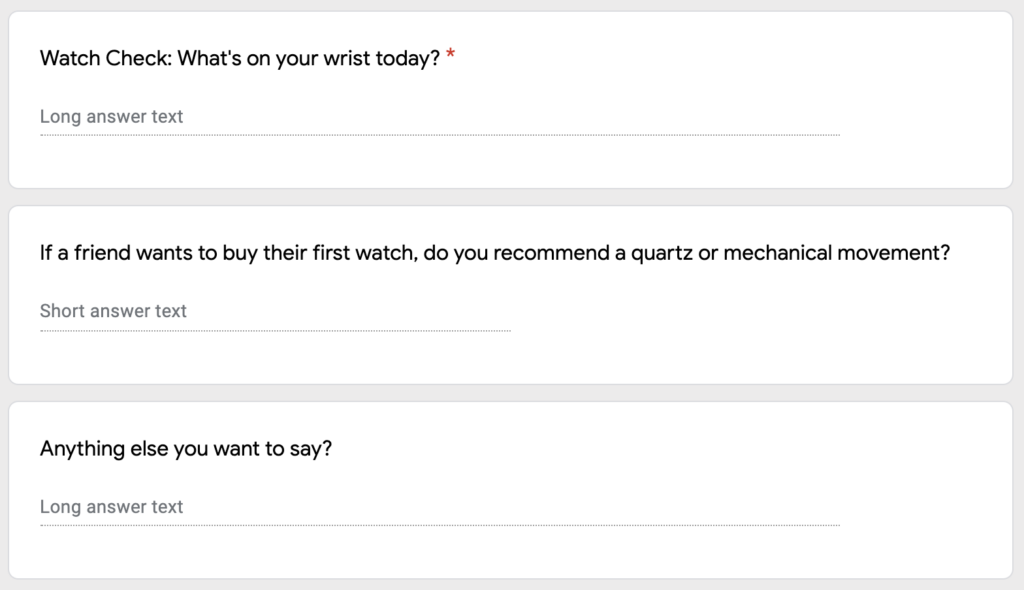Click the "Watch Check" question title
Viewport: 1024px width, 590px height.
click(x=240, y=58)
